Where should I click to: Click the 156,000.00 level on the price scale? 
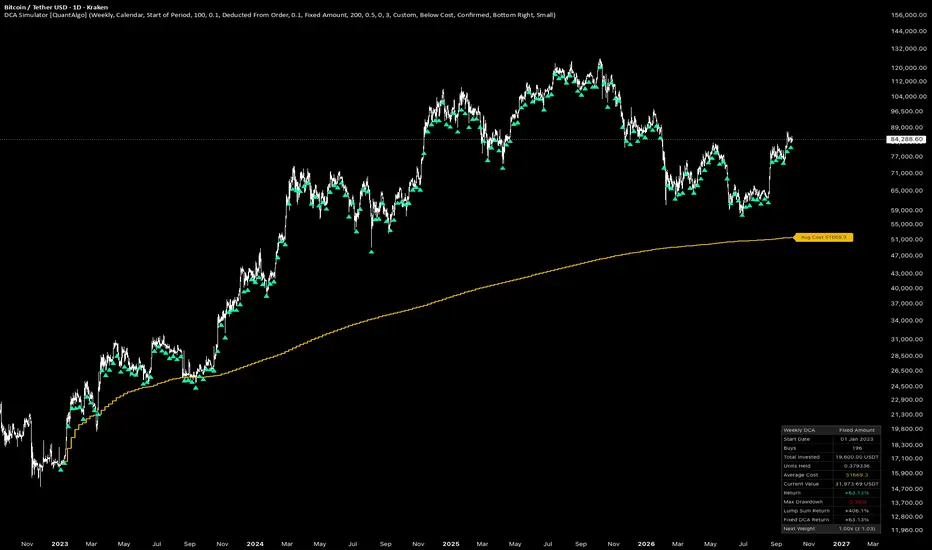(908, 15)
